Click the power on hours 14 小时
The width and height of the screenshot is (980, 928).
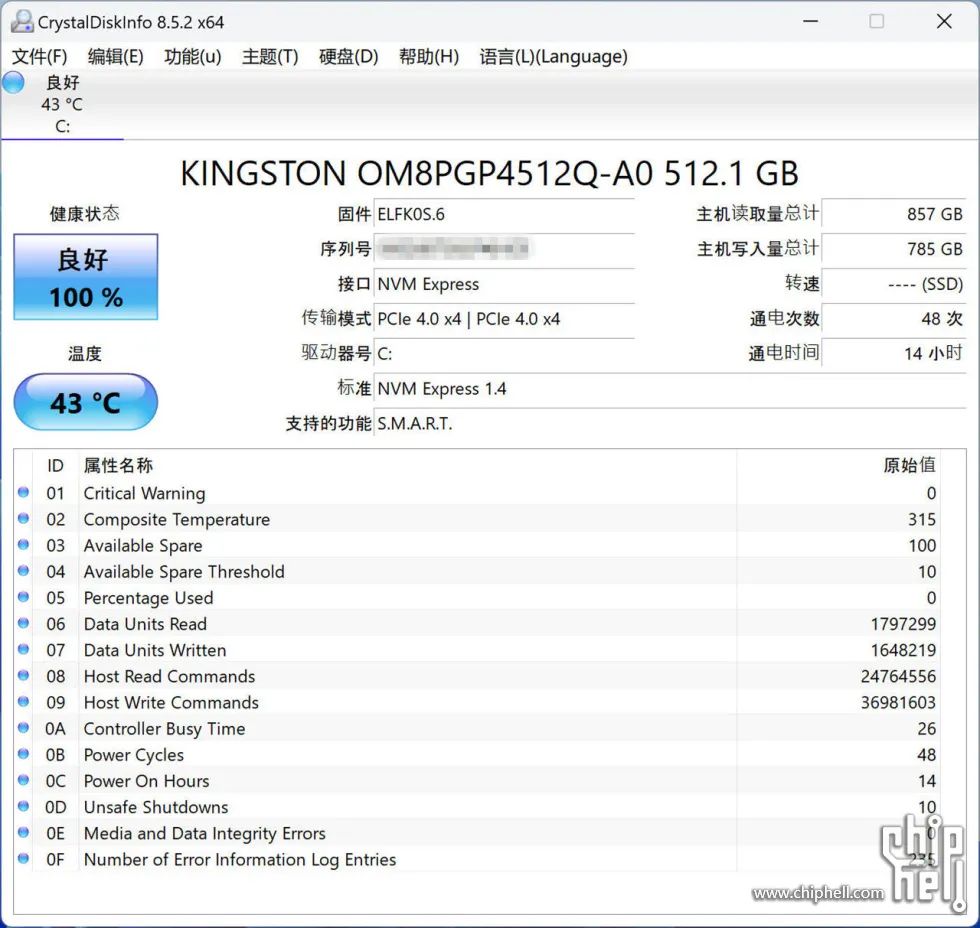[x=894, y=354]
